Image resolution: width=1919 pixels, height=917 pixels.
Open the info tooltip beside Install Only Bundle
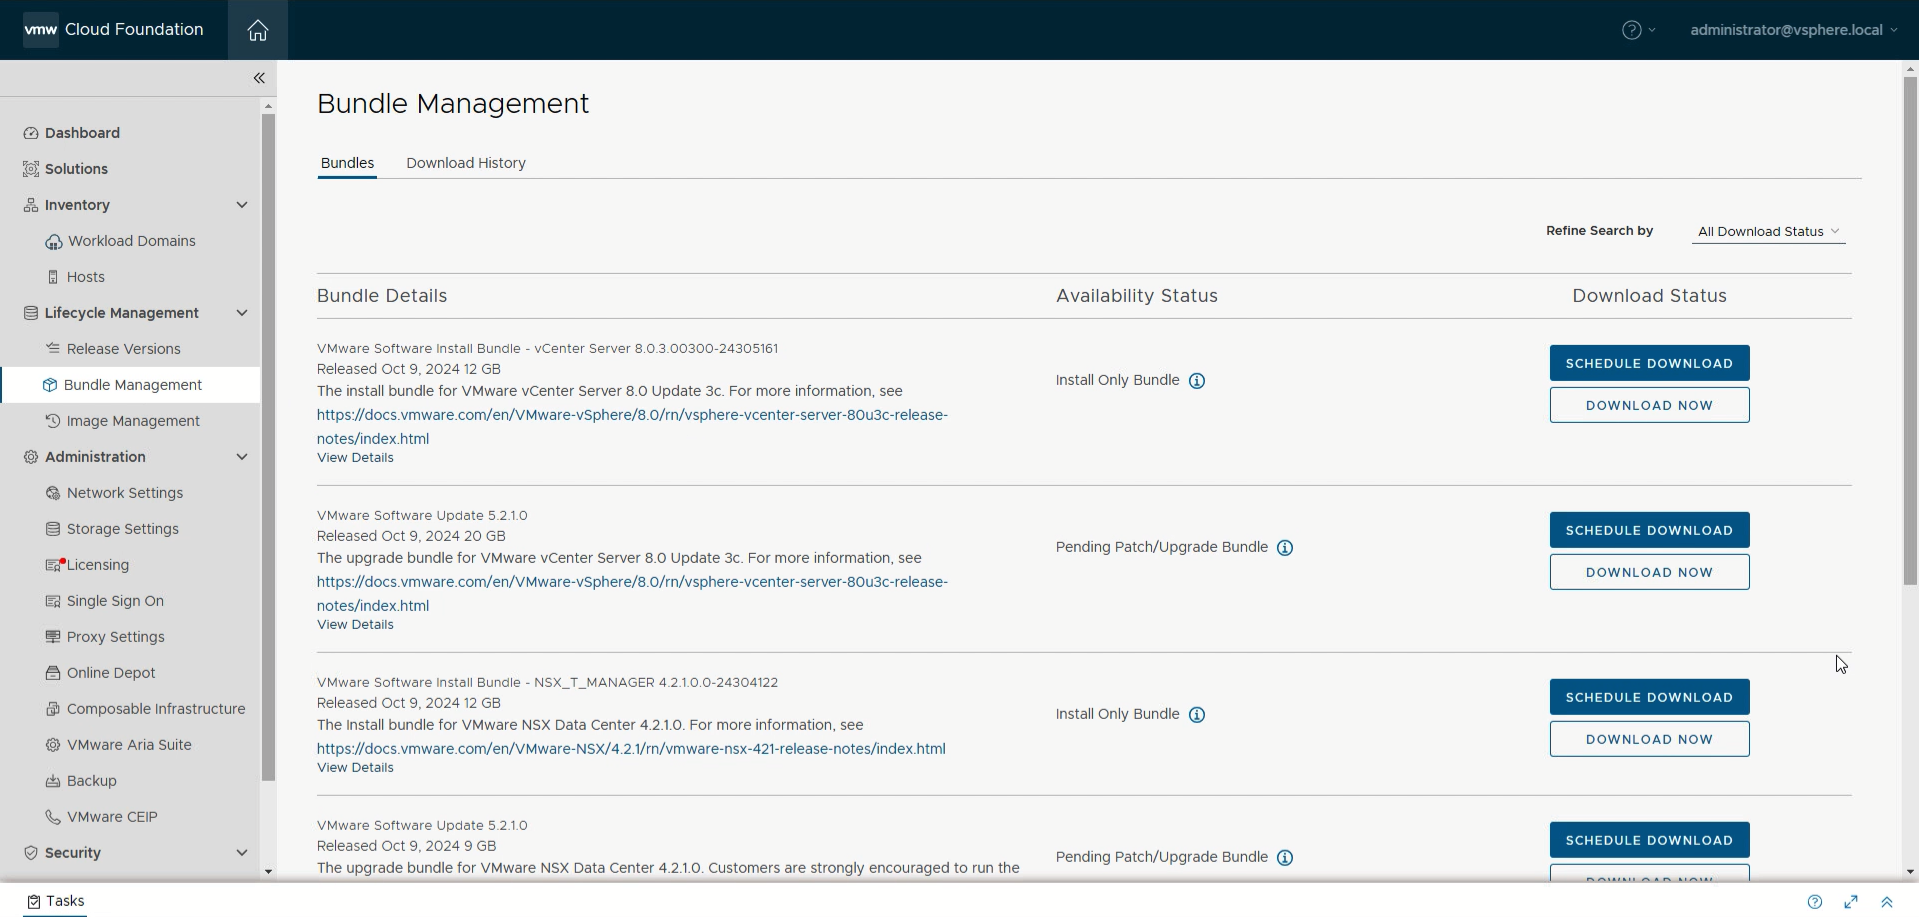tap(1196, 380)
